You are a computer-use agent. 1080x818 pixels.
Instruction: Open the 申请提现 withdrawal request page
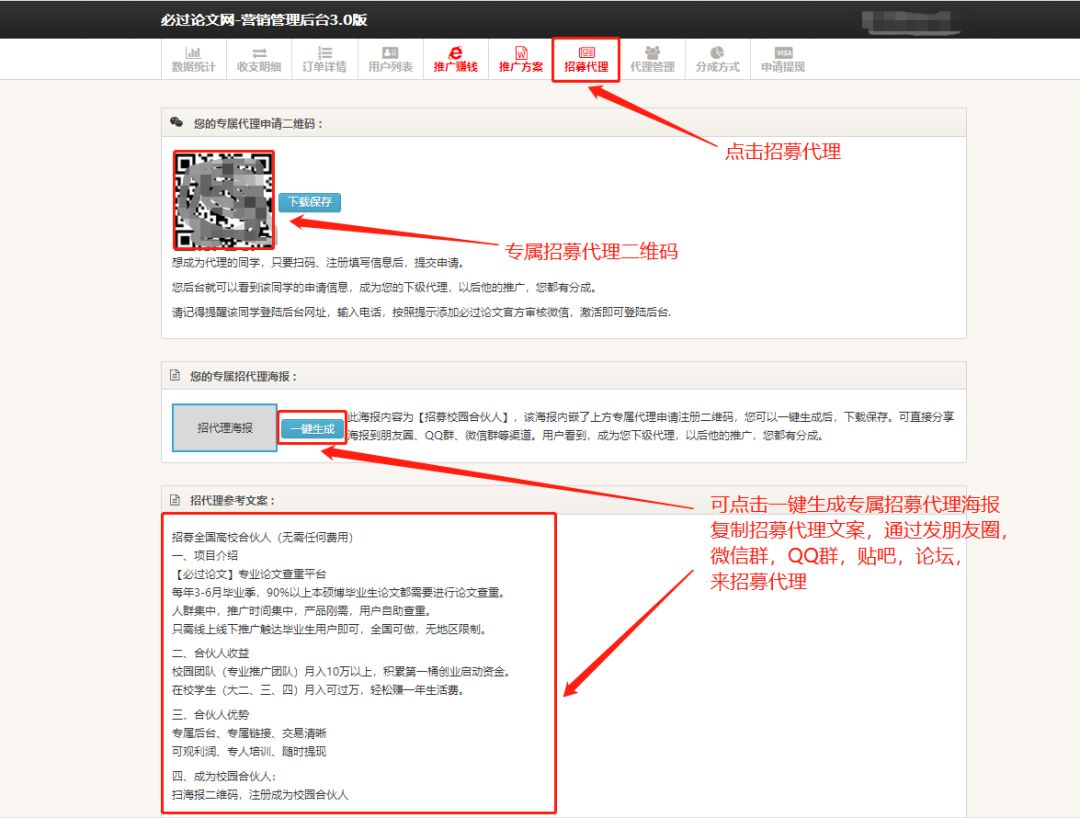pos(783,58)
